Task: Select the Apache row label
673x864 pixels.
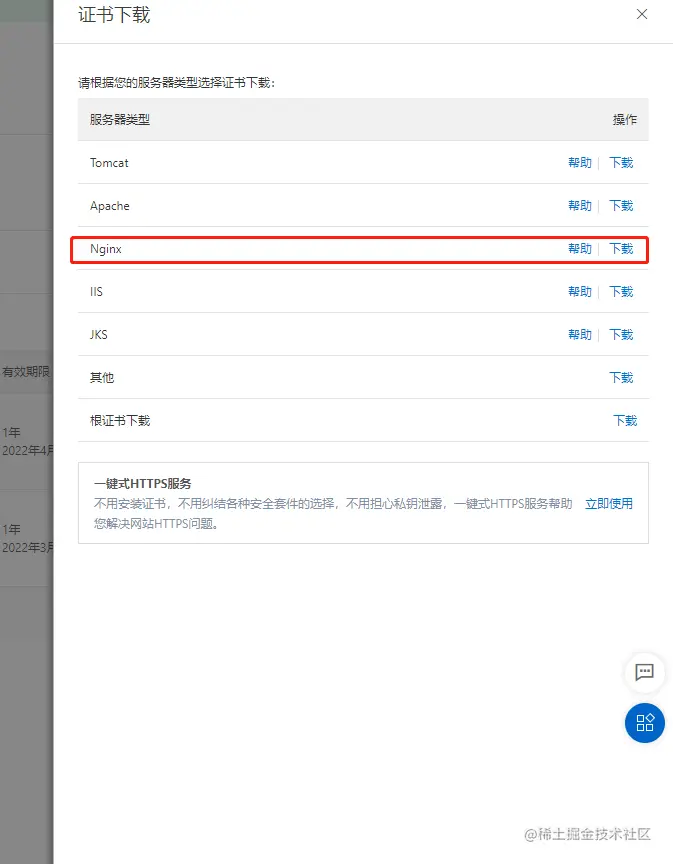Action: point(110,206)
